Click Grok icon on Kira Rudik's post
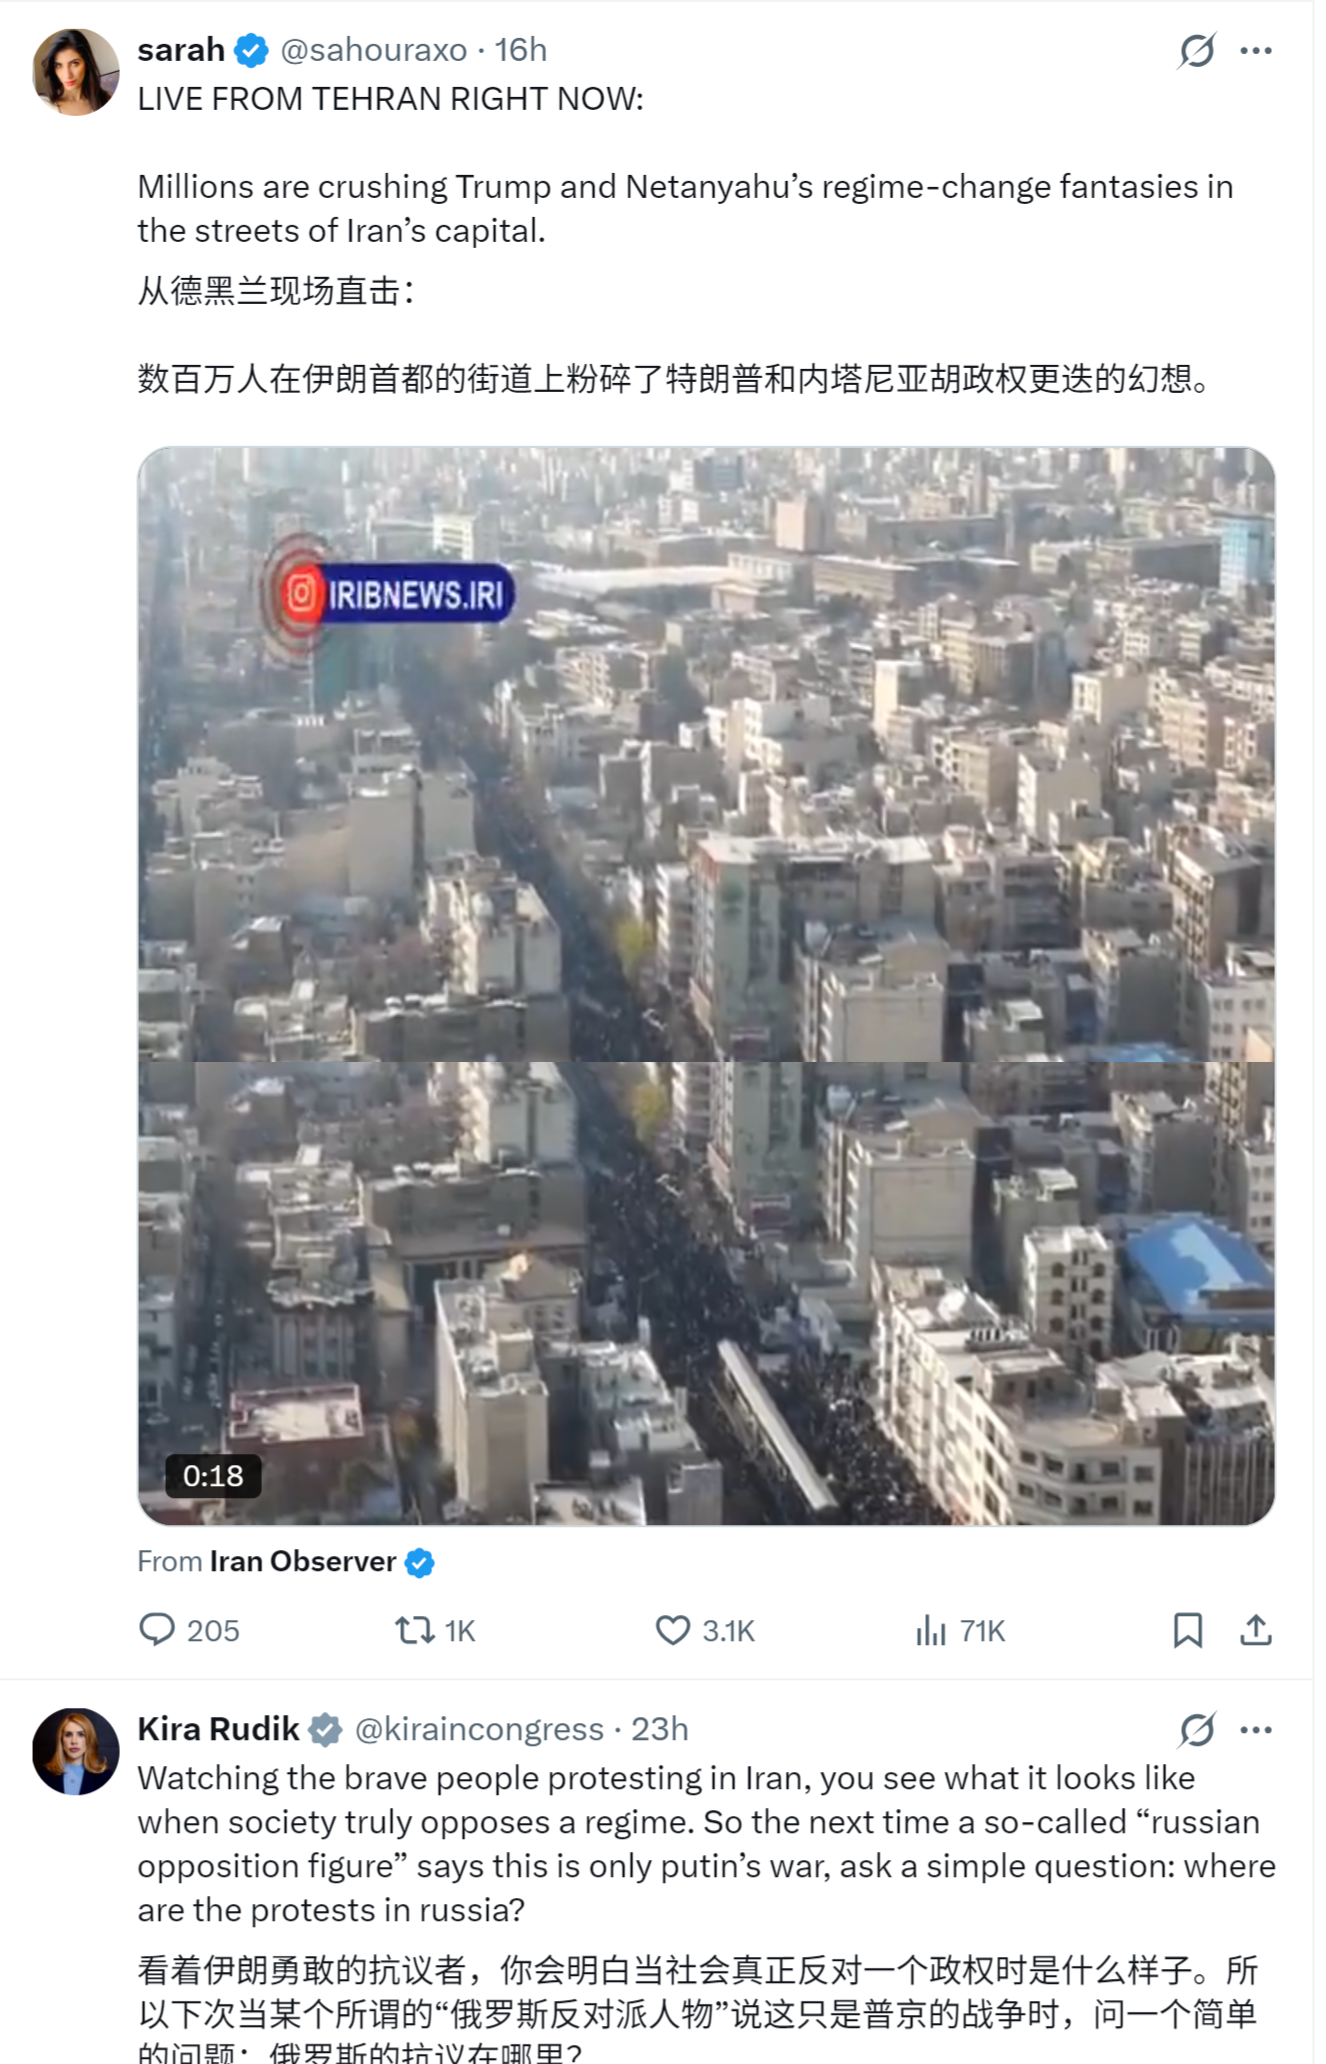 point(1196,1729)
